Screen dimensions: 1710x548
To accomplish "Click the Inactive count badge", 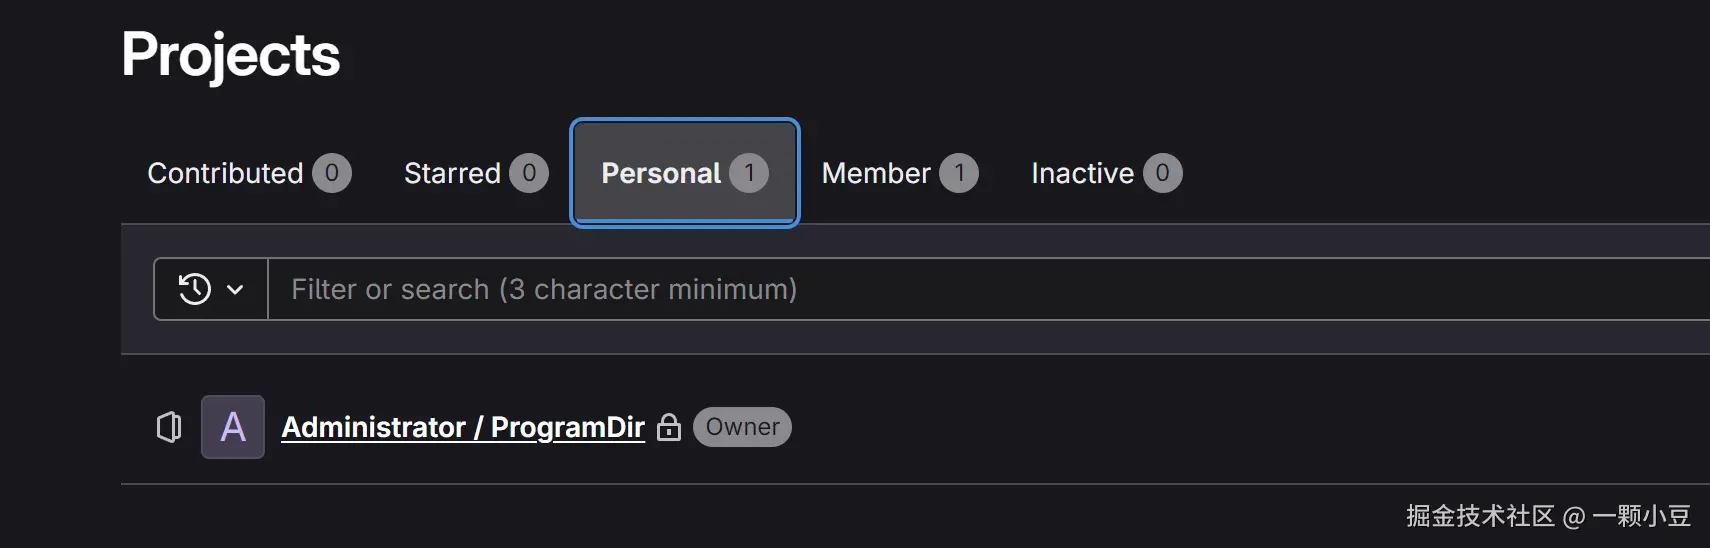I will pos(1162,173).
